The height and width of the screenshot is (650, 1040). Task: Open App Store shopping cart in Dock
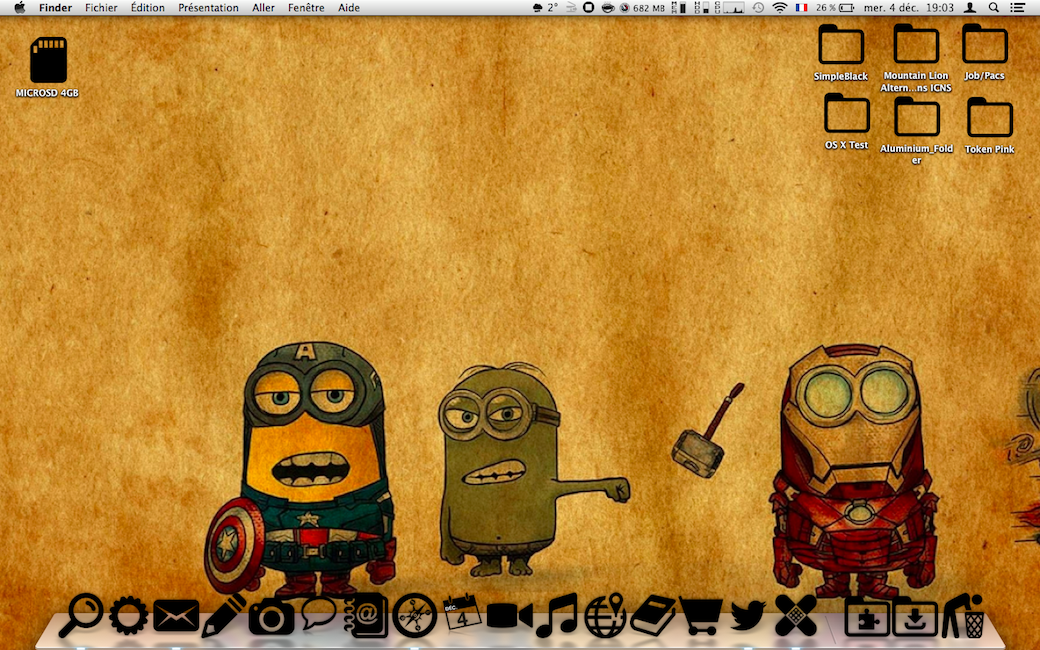pos(700,616)
